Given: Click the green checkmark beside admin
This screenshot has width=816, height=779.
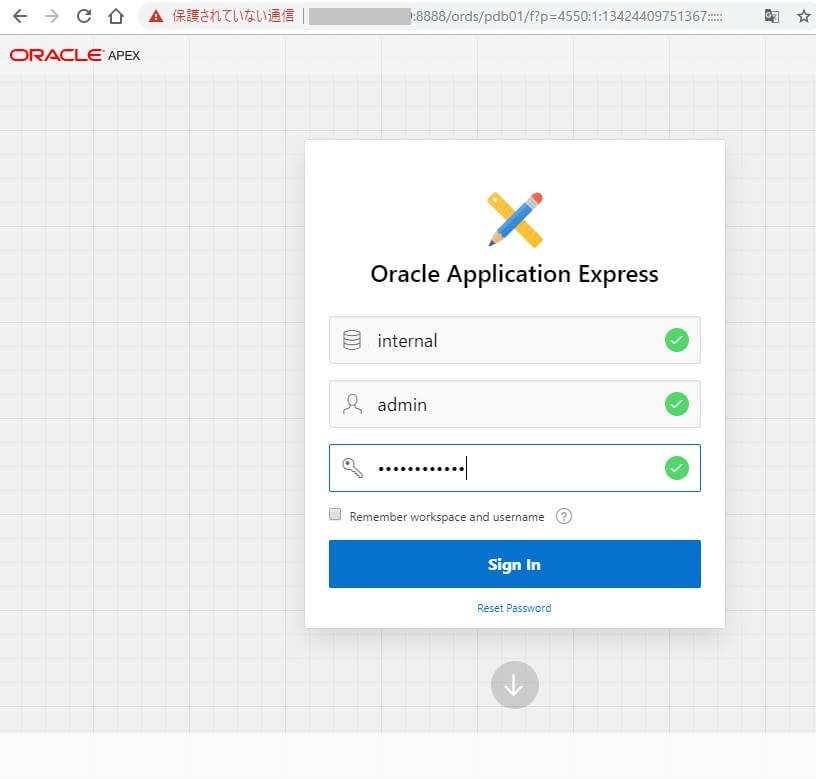Looking at the screenshot, I should pyautogui.click(x=677, y=404).
